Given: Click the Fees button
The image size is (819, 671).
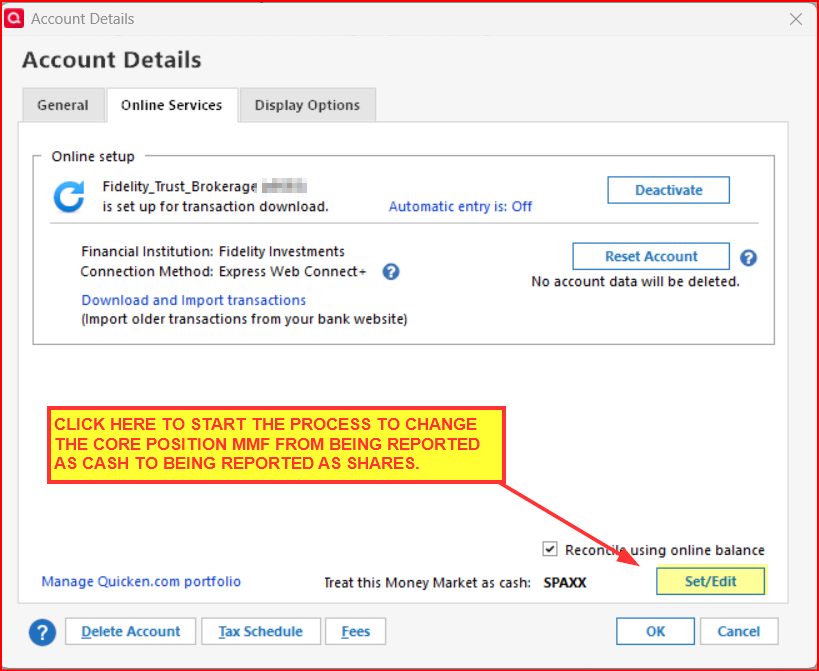Looking at the screenshot, I should click(356, 631).
